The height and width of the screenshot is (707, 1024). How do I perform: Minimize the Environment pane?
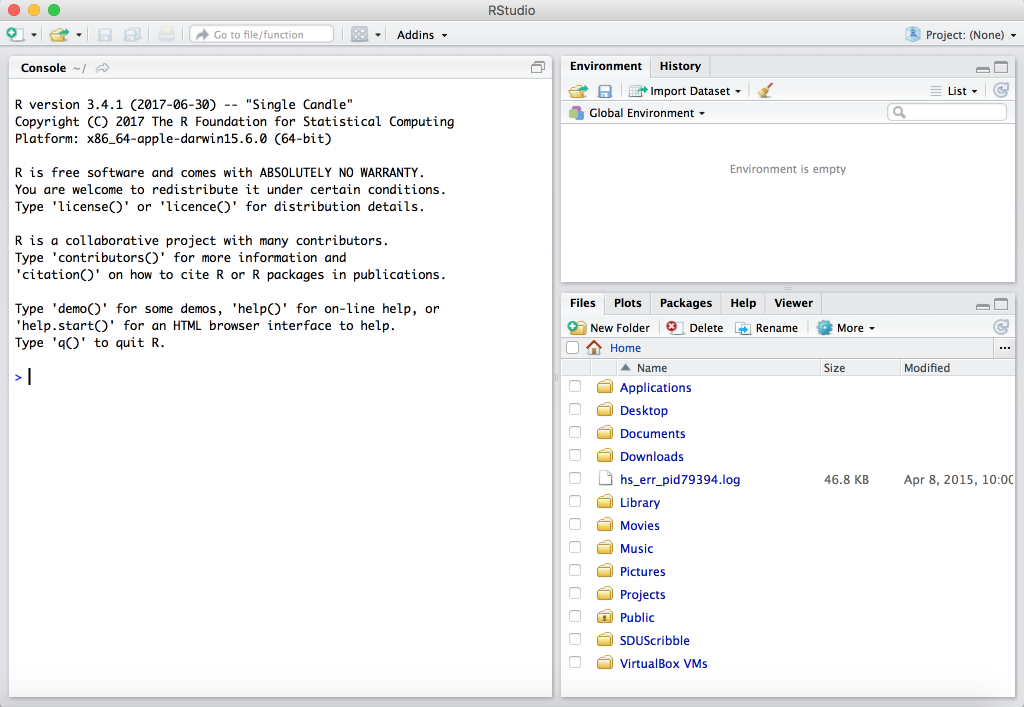coord(982,68)
